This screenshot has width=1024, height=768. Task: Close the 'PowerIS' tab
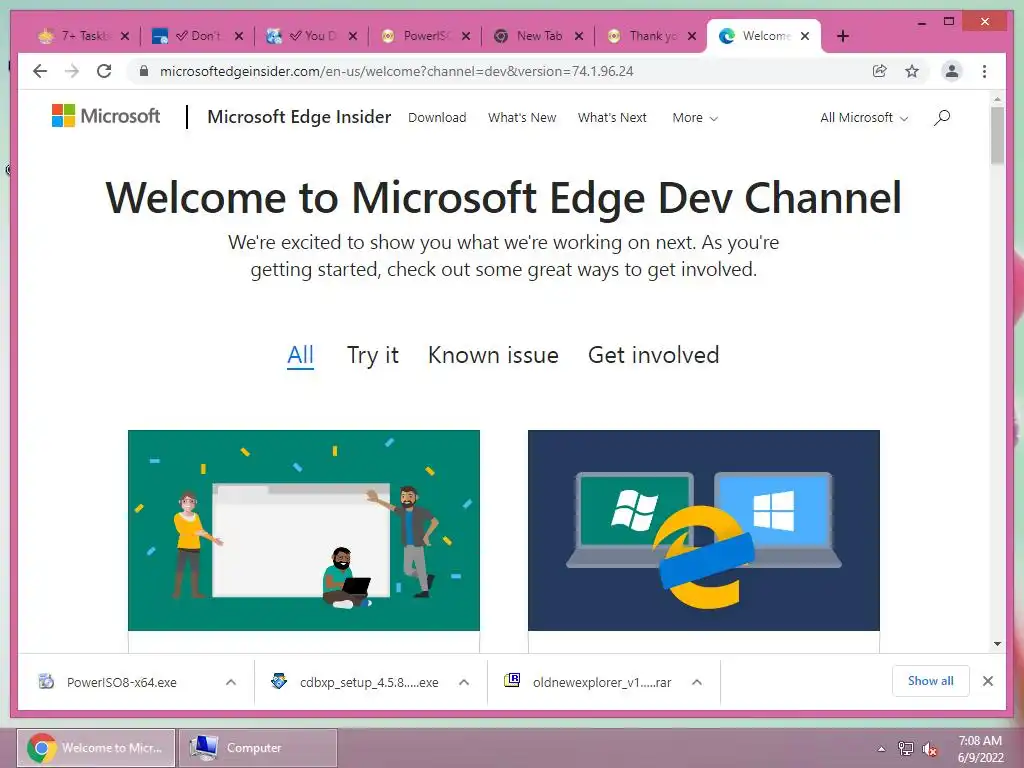coord(466,36)
